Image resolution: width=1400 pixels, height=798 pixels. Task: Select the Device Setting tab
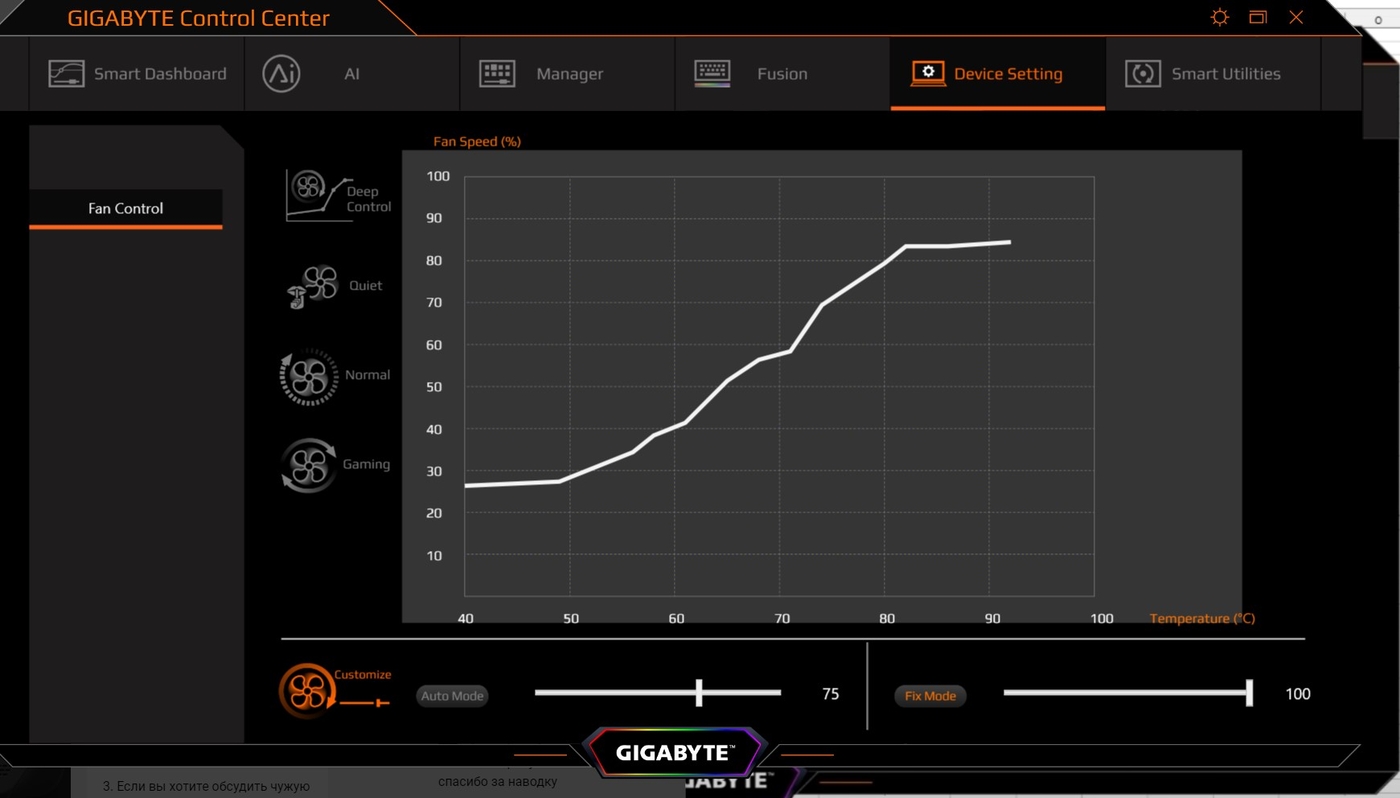click(x=998, y=74)
